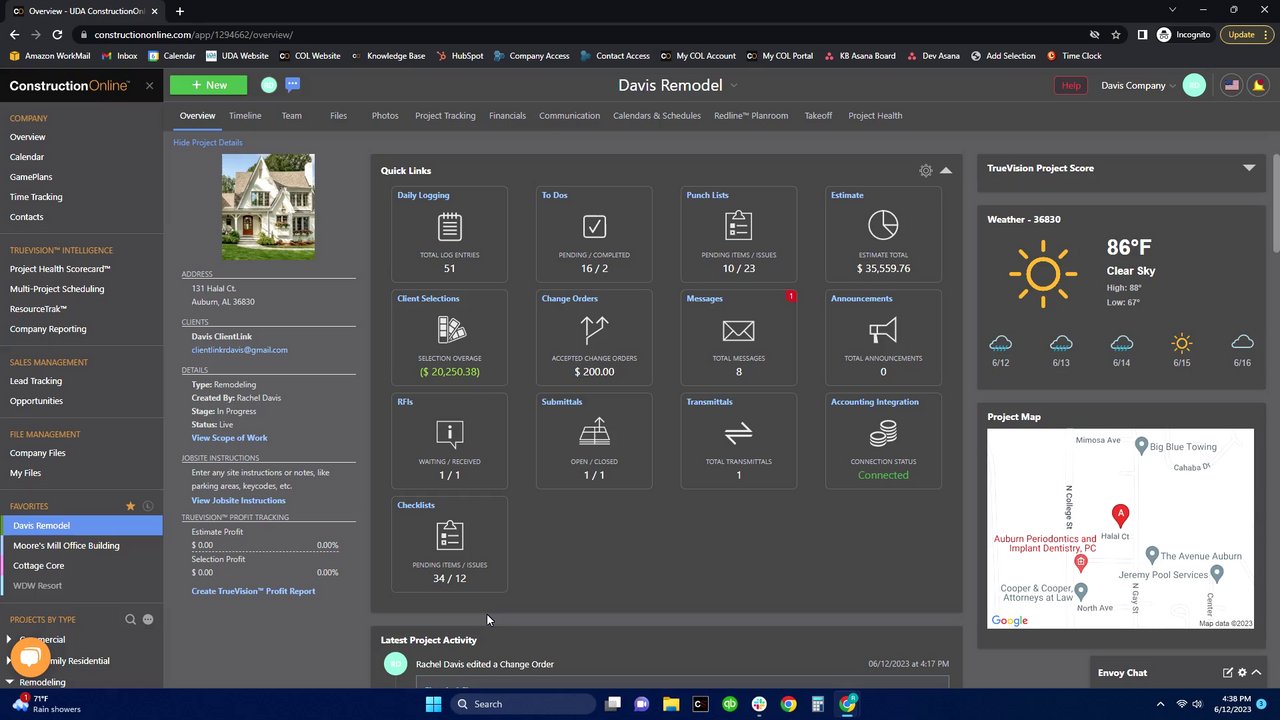
Task: Expand TrueVision Project Score panel
Action: pos(1249,168)
